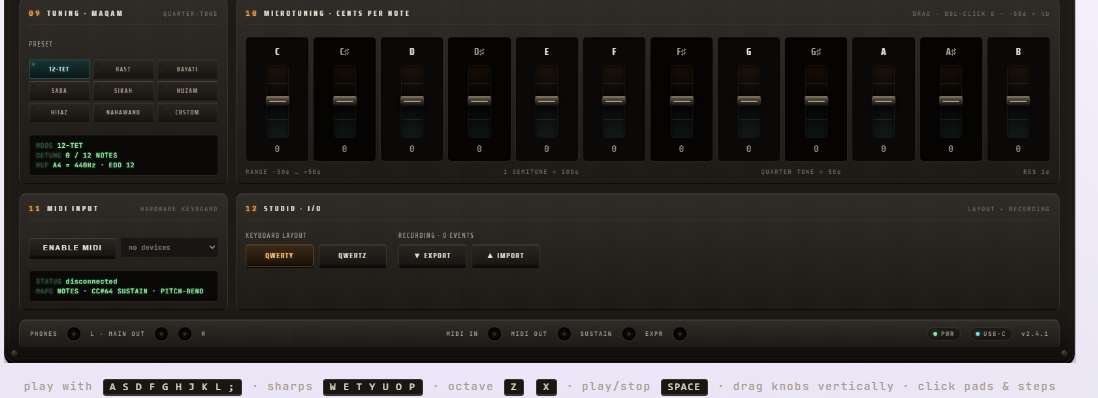Click 'REF A4 = 440Hz · EDO 12' readout
Screen dimensions: 1098x398
click(x=85, y=165)
